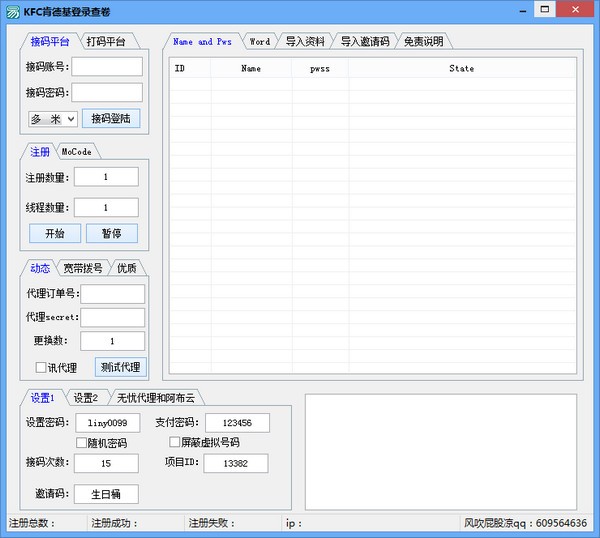600x538 pixels.
Task: Minimize the KFC window
Action: [523, 11]
